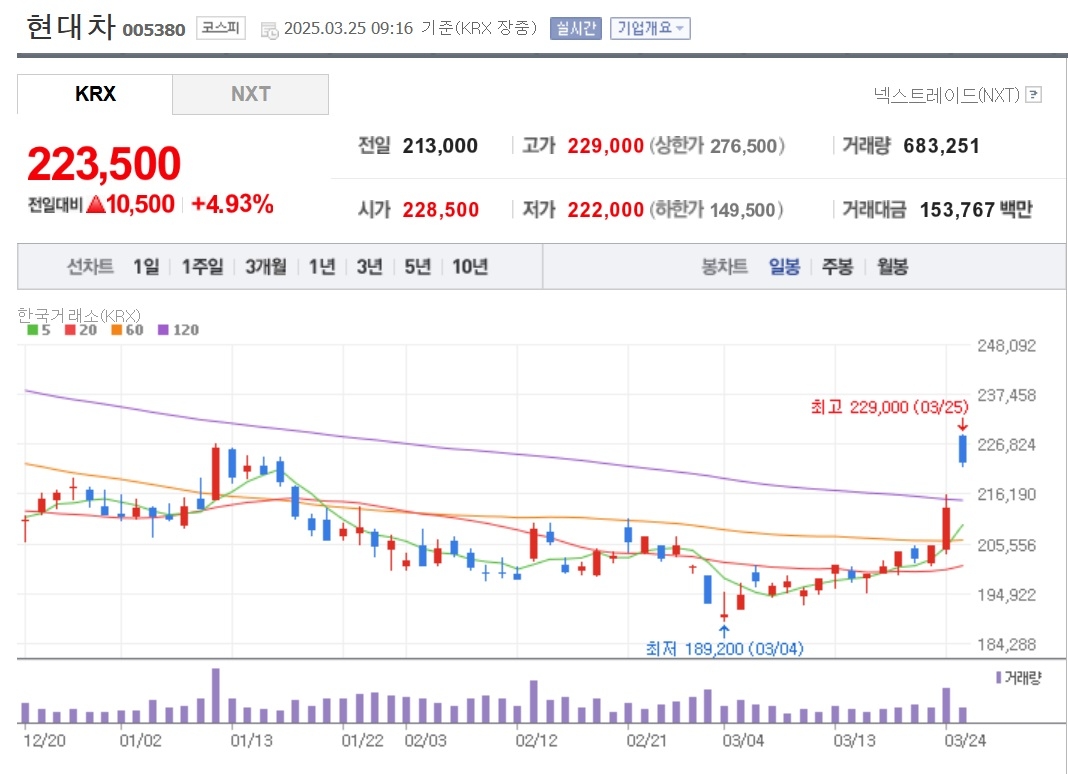Click the opening price value 228,500
Screen dimensions: 1068x774
pyautogui.click(x=441, y=210)
